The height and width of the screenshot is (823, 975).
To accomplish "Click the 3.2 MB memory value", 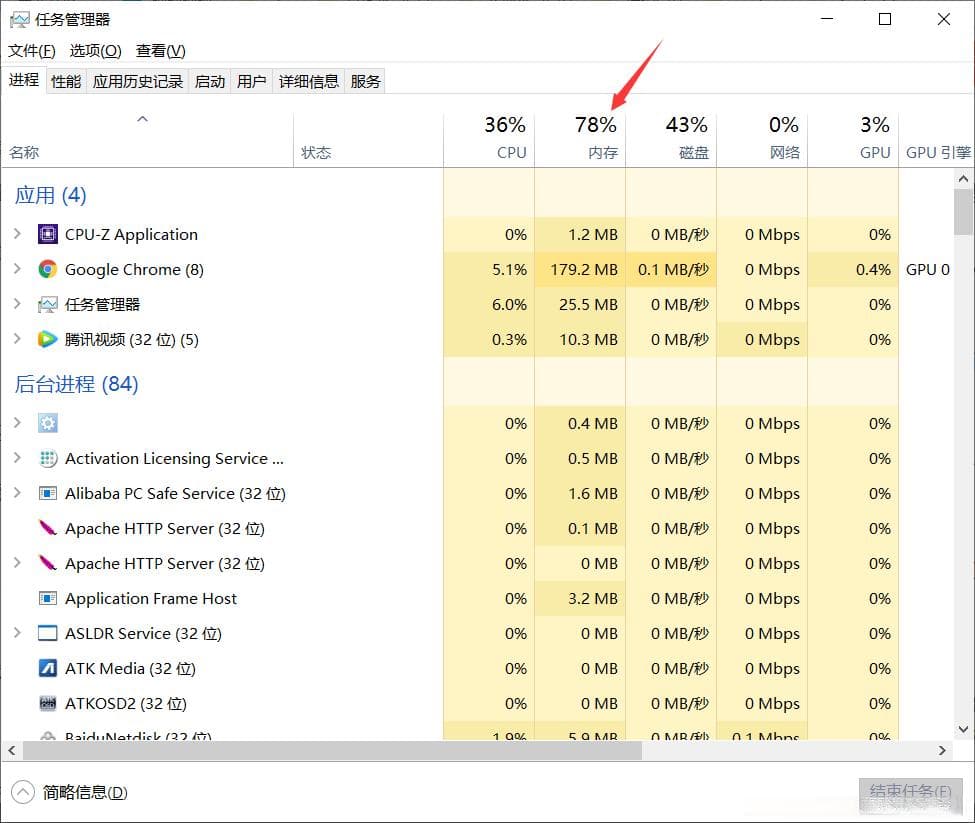I will (593, 599).
